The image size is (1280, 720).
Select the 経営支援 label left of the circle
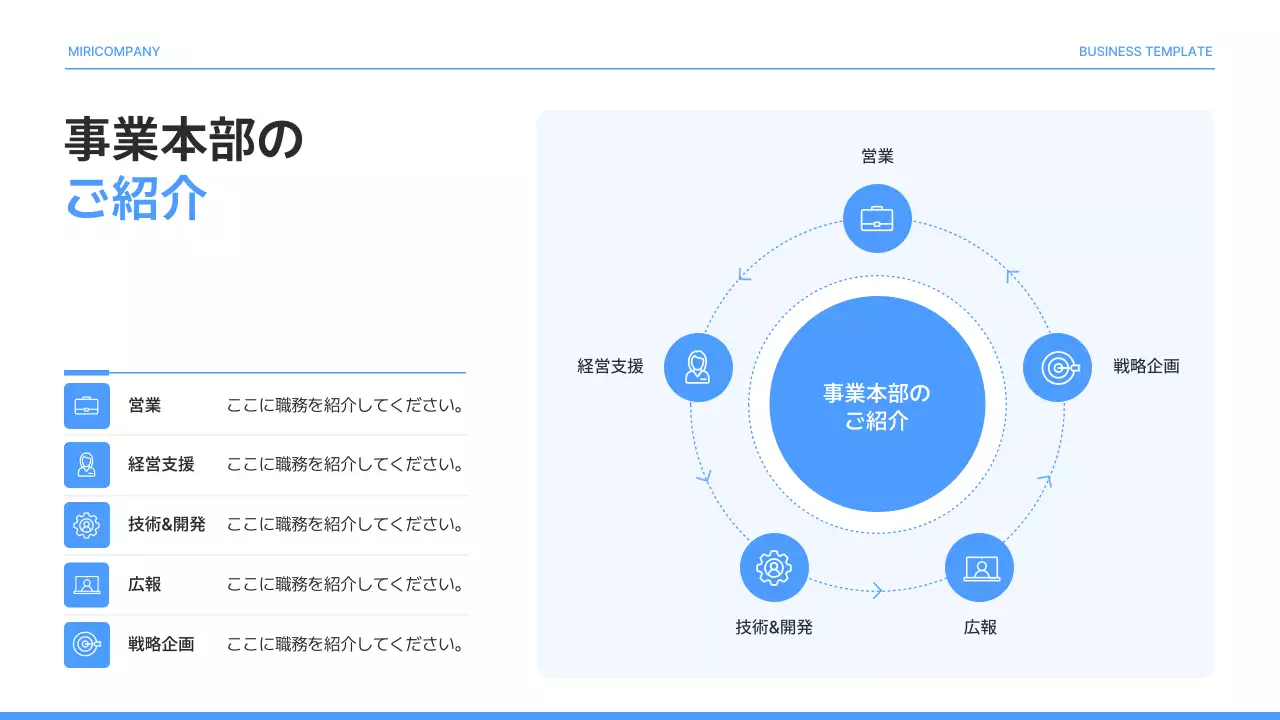coord(612,367)
